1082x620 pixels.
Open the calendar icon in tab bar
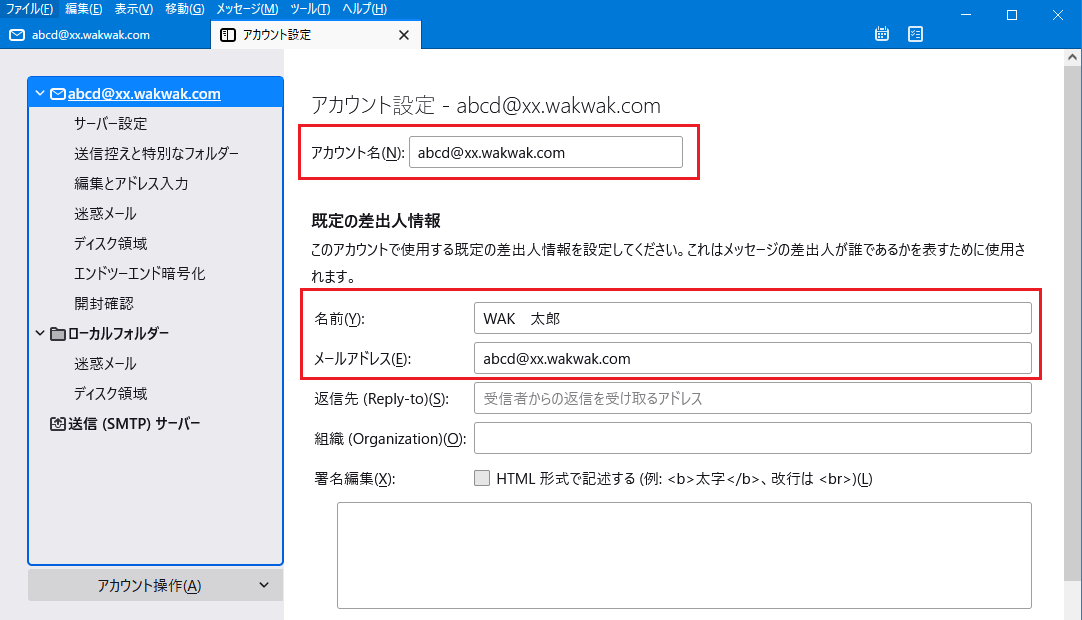tap(882, 34)
